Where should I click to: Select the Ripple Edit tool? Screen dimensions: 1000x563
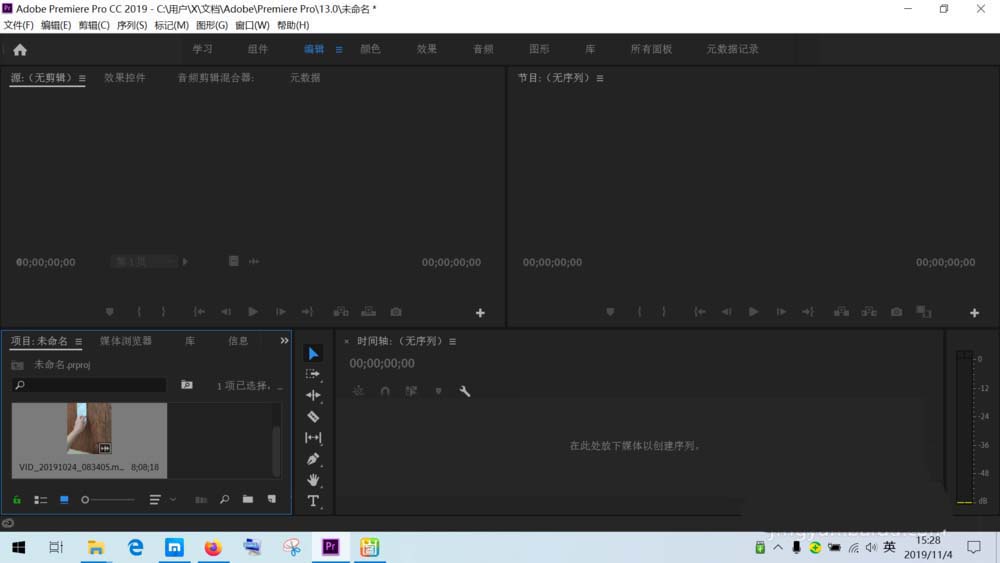tap(313, 395)
